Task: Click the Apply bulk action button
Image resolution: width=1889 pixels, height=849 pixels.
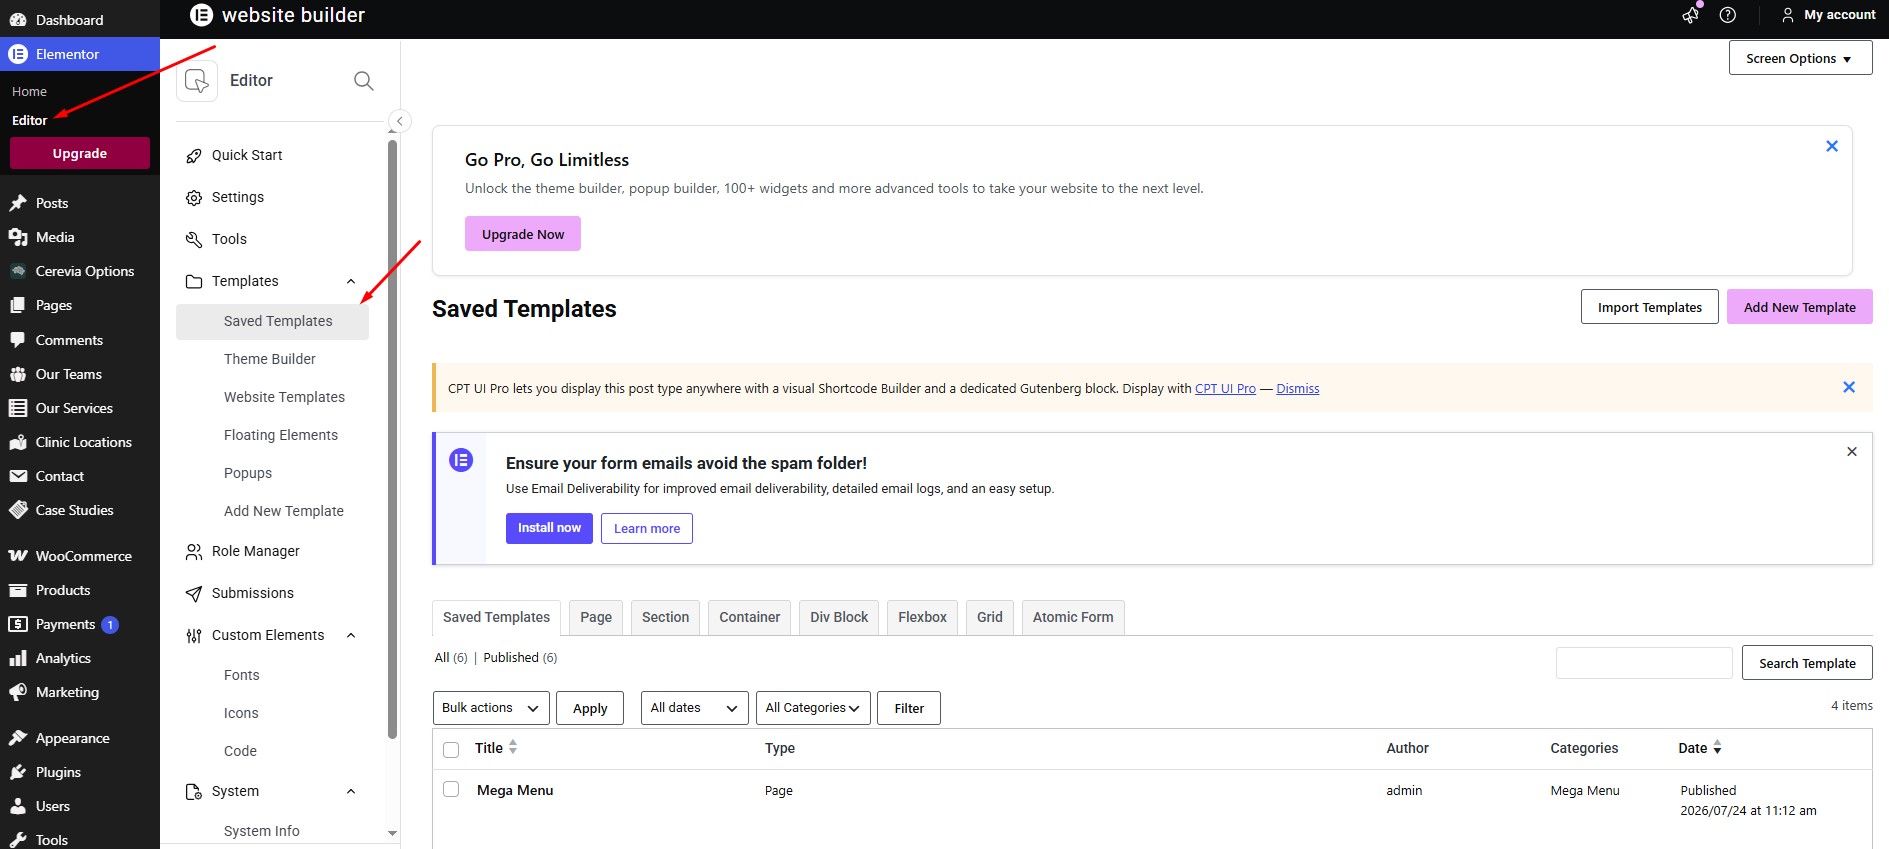Action: click(x=590, y=708)
